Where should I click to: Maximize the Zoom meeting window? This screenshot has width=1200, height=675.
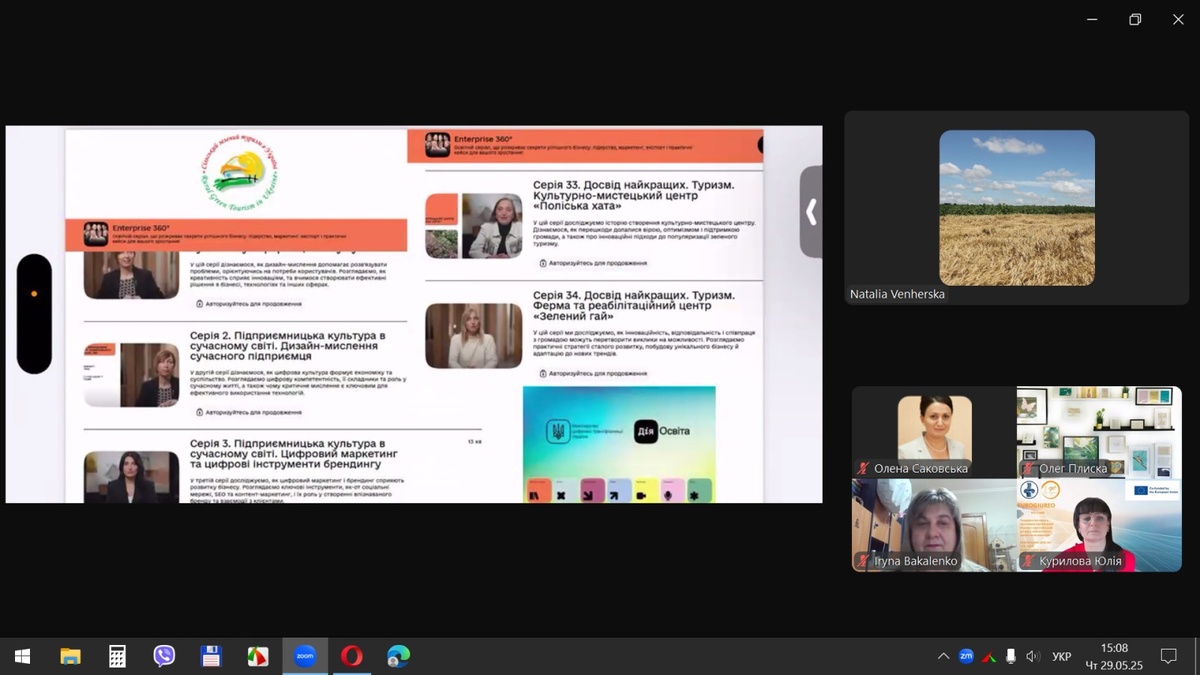1135,19
